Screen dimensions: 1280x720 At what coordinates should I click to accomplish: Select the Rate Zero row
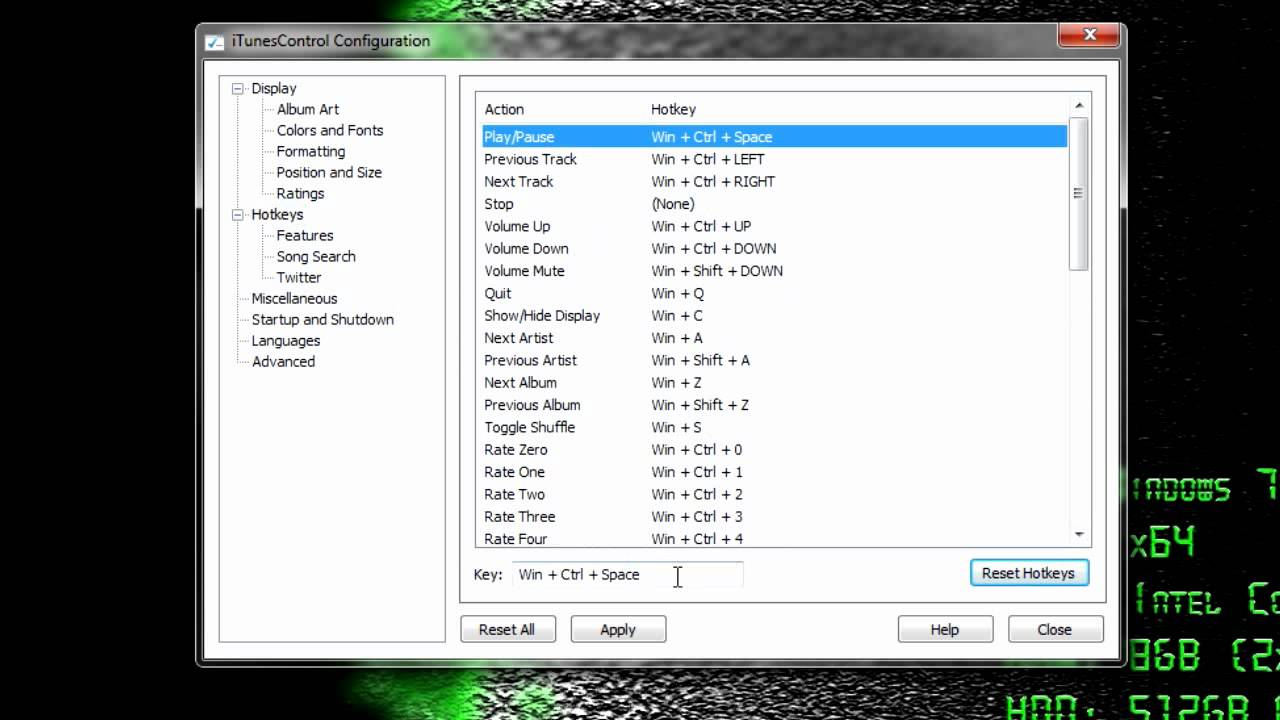point(775,449)
